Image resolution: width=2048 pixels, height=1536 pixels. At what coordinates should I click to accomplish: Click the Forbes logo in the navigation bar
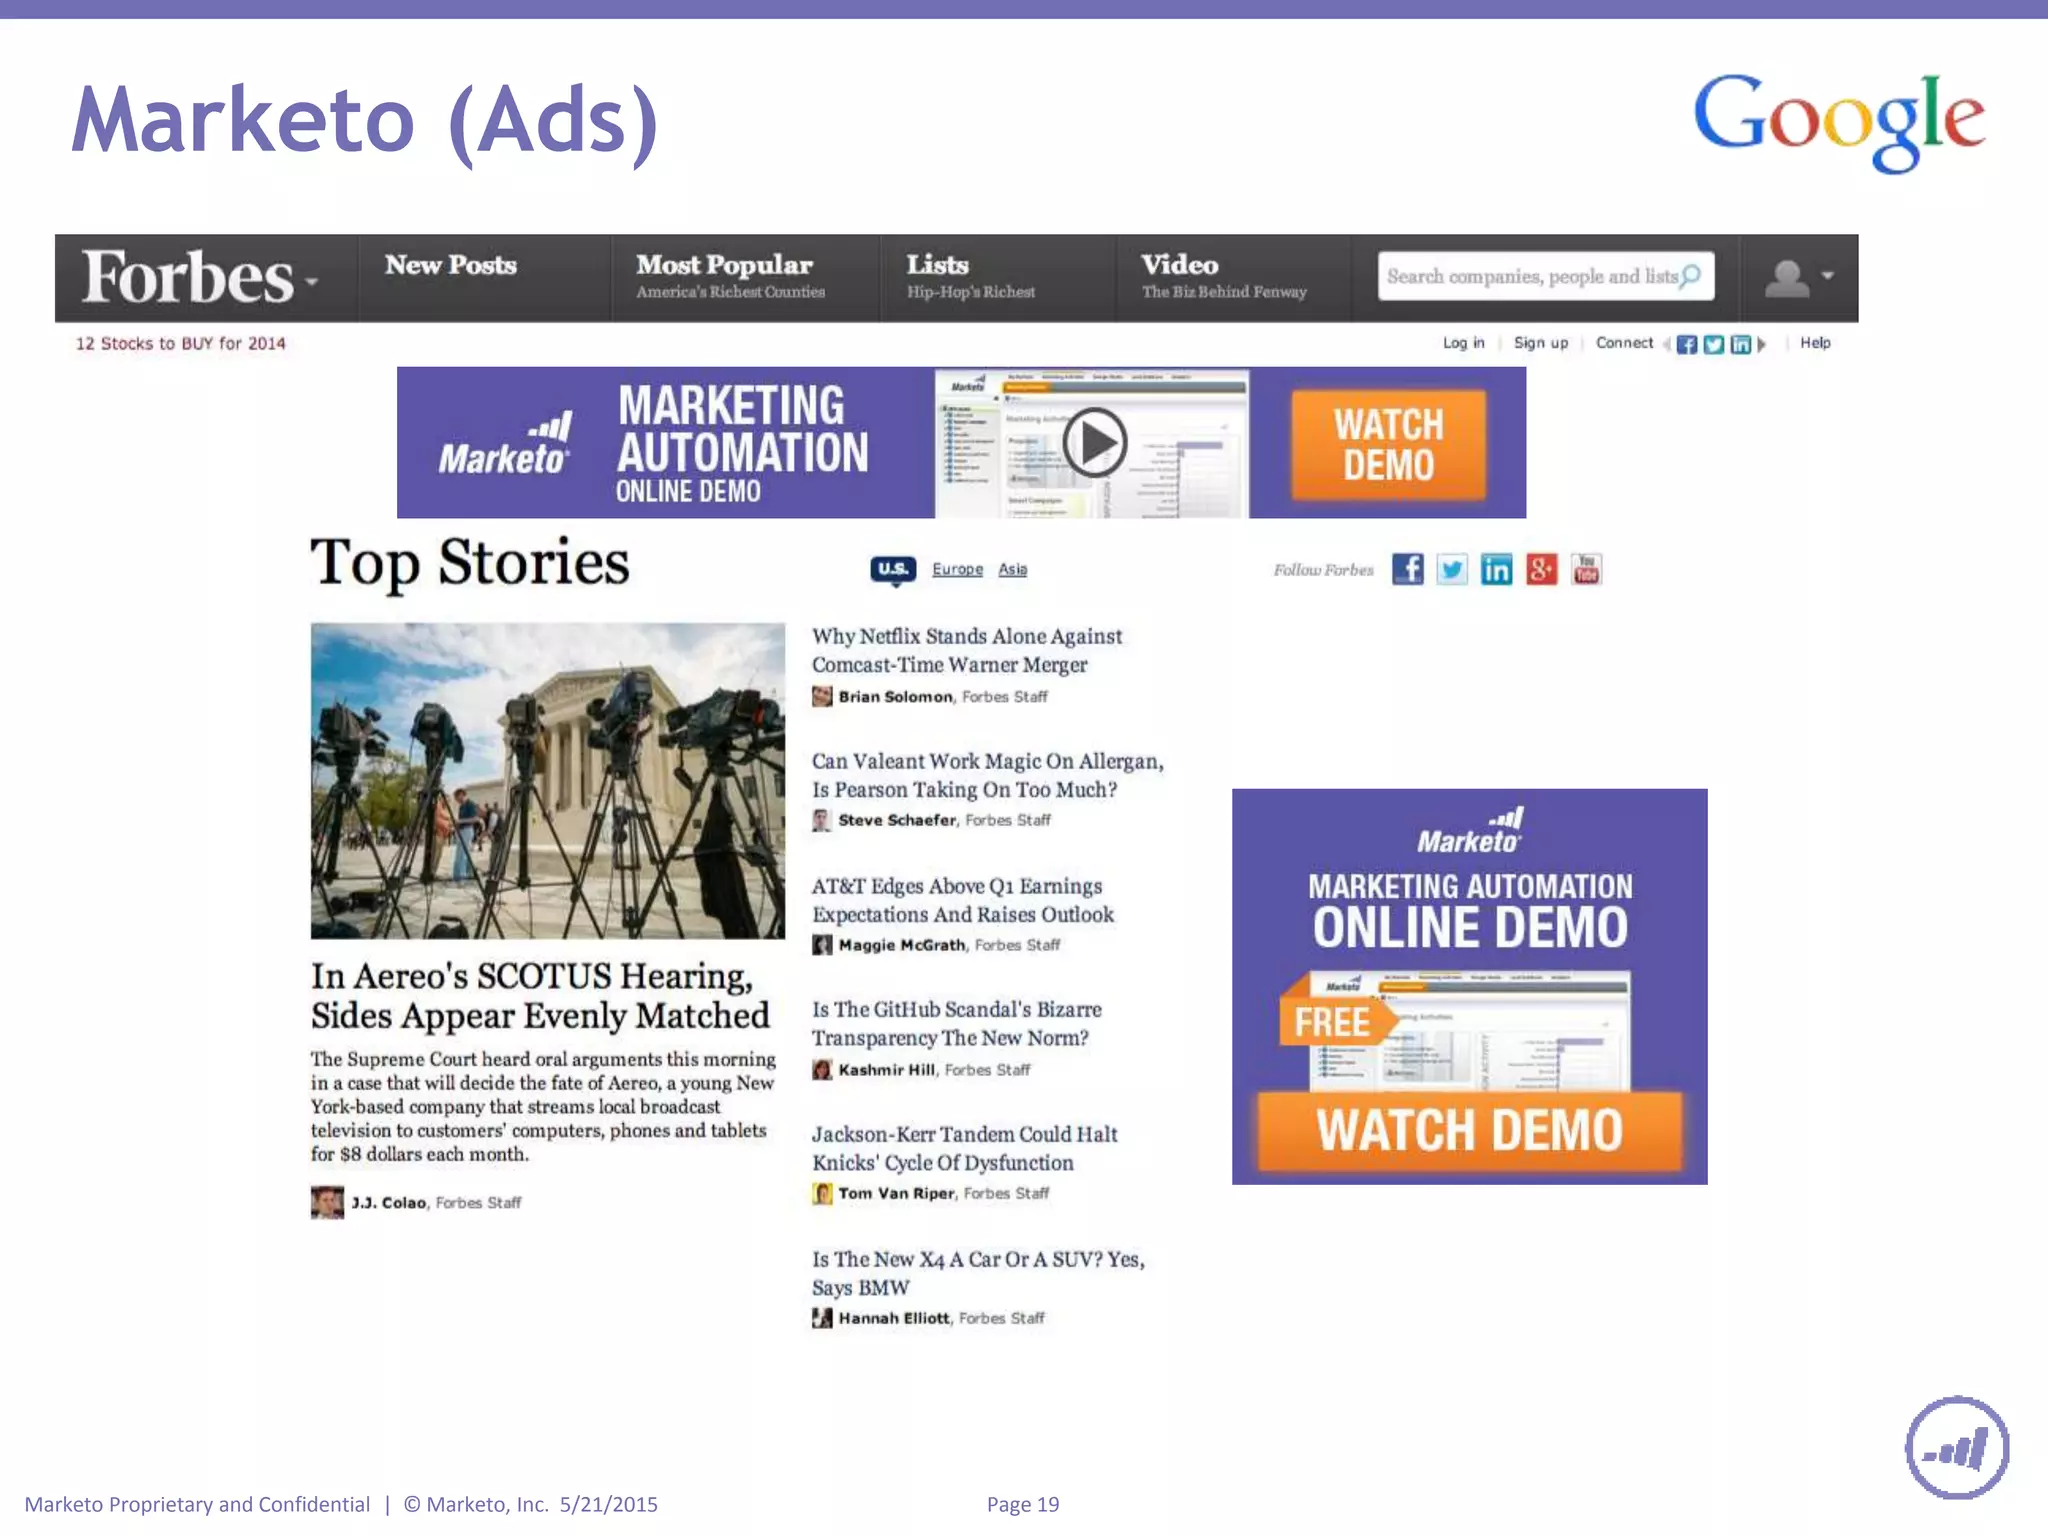click(187, 277)
